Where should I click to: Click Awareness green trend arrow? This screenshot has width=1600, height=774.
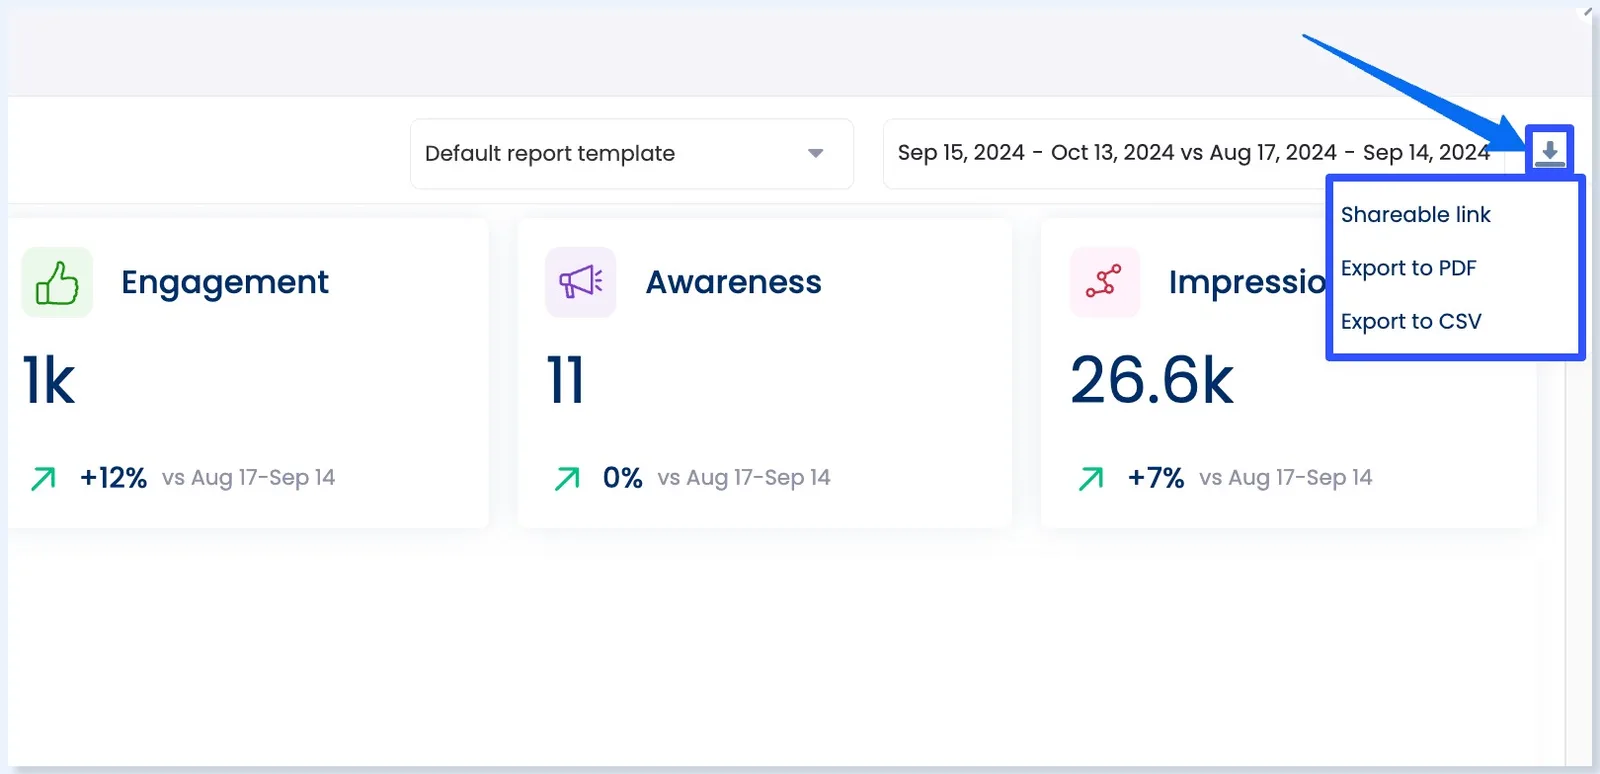567,479
